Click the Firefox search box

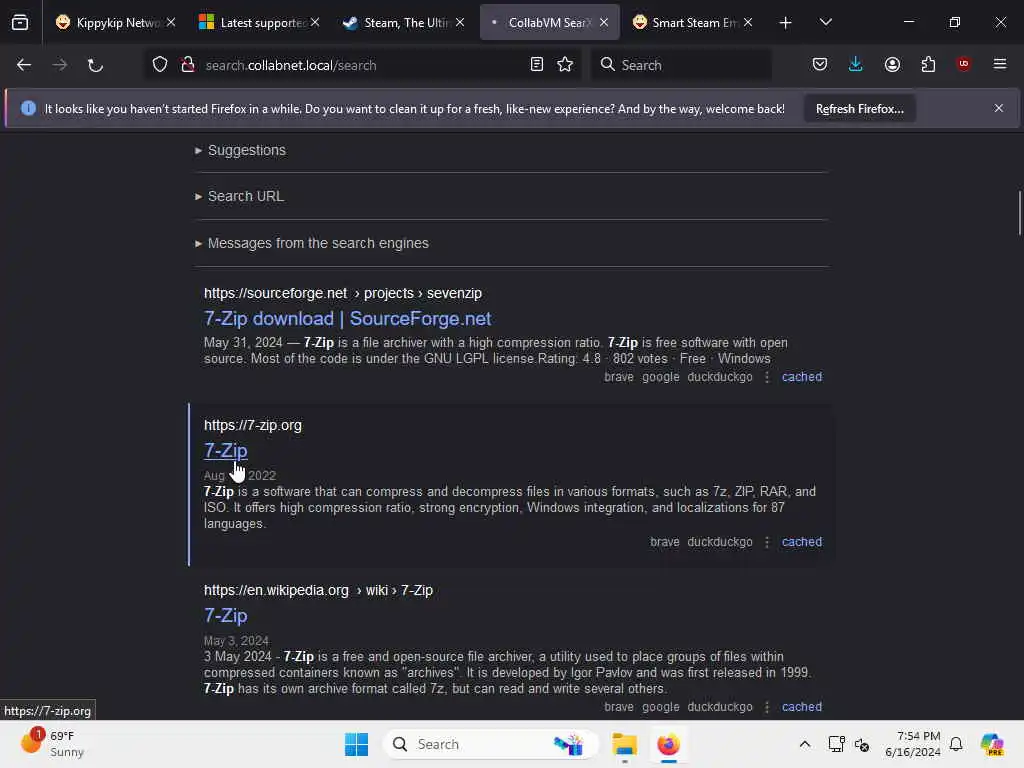pos(682,65)
